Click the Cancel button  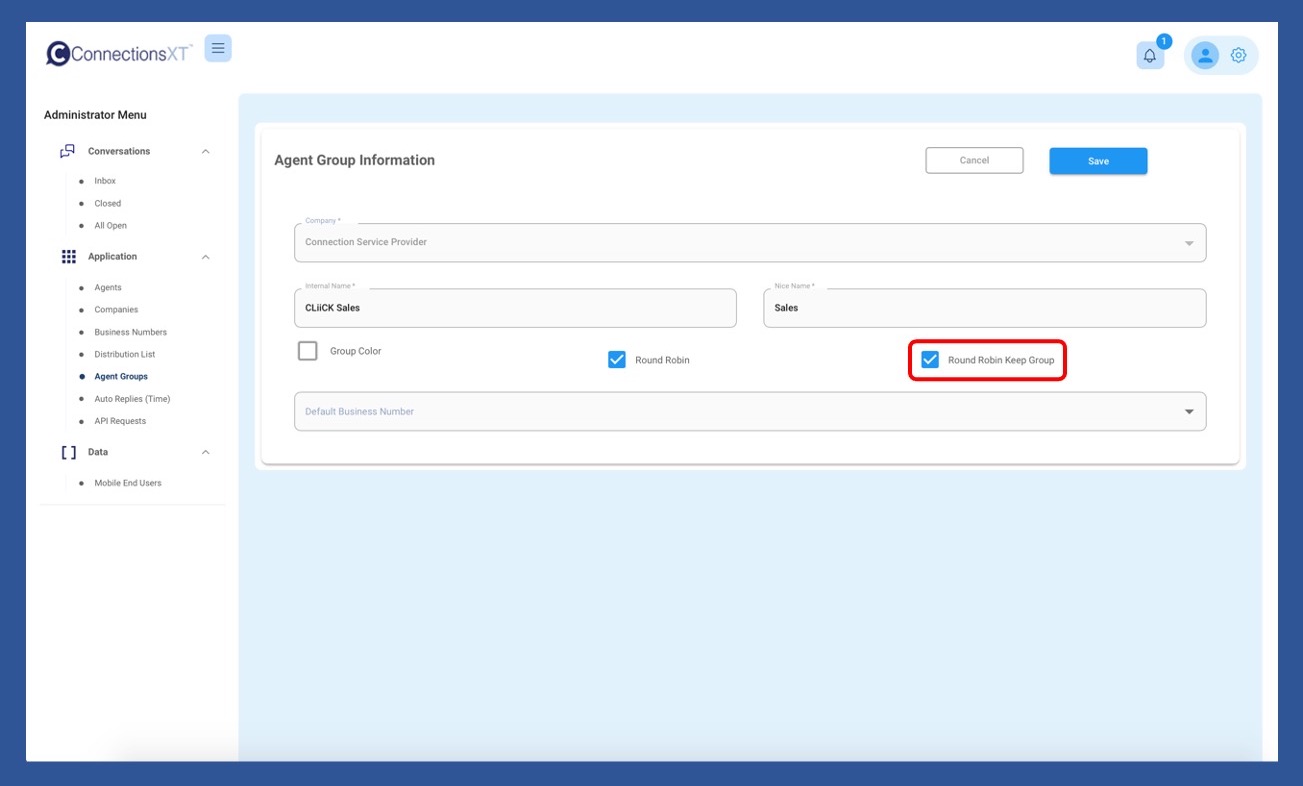point(974,160)
